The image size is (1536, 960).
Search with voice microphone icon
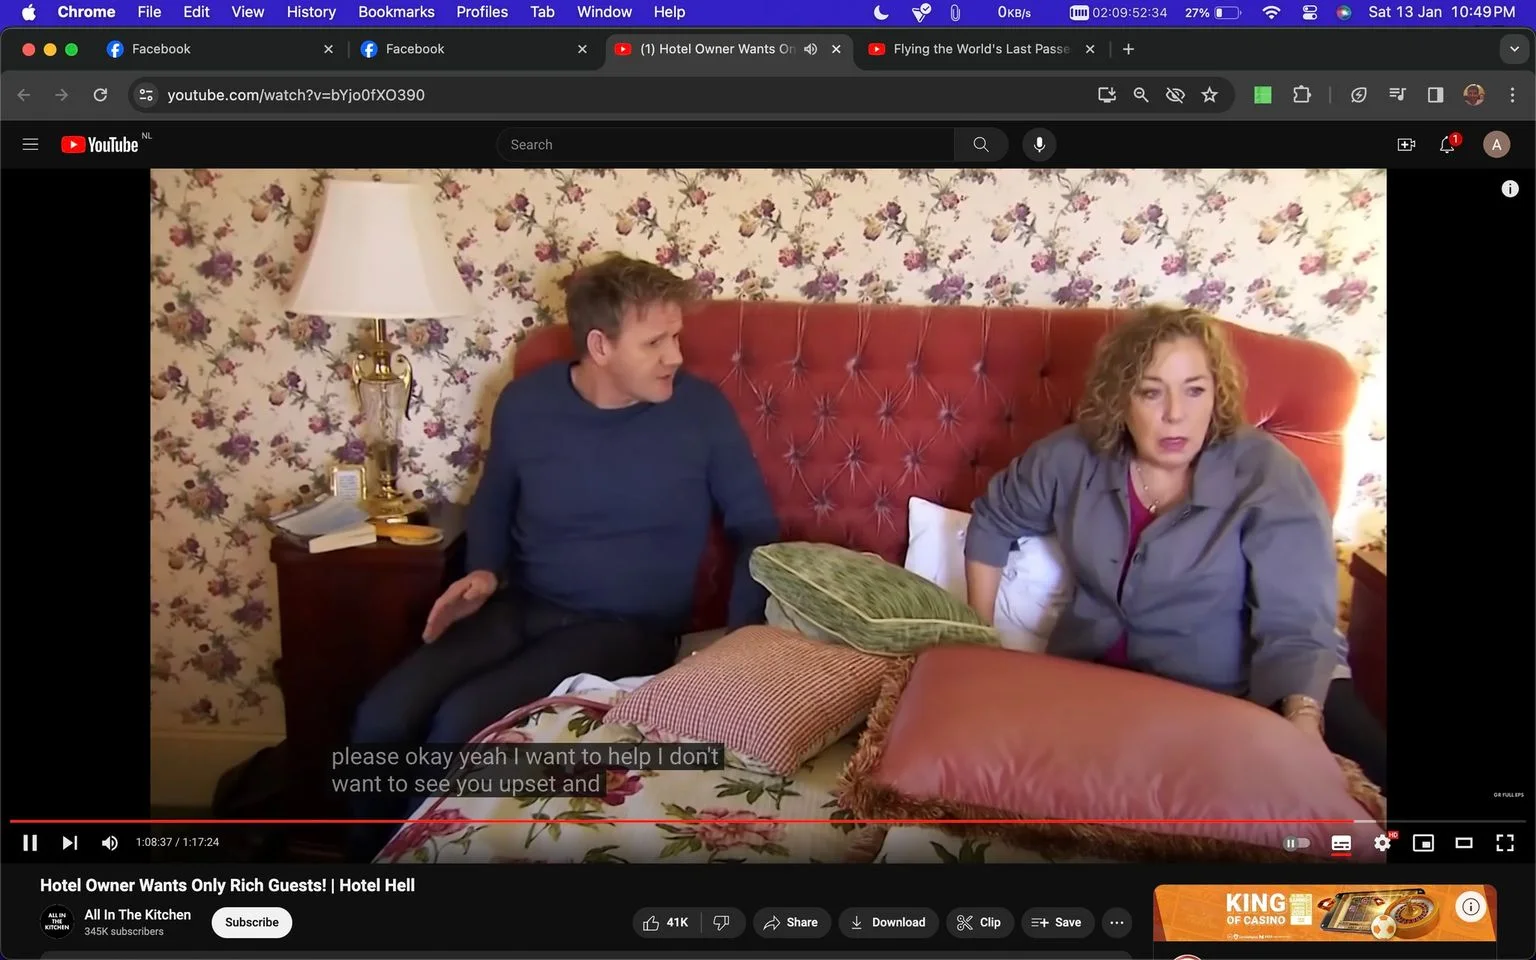[1039, 145]
